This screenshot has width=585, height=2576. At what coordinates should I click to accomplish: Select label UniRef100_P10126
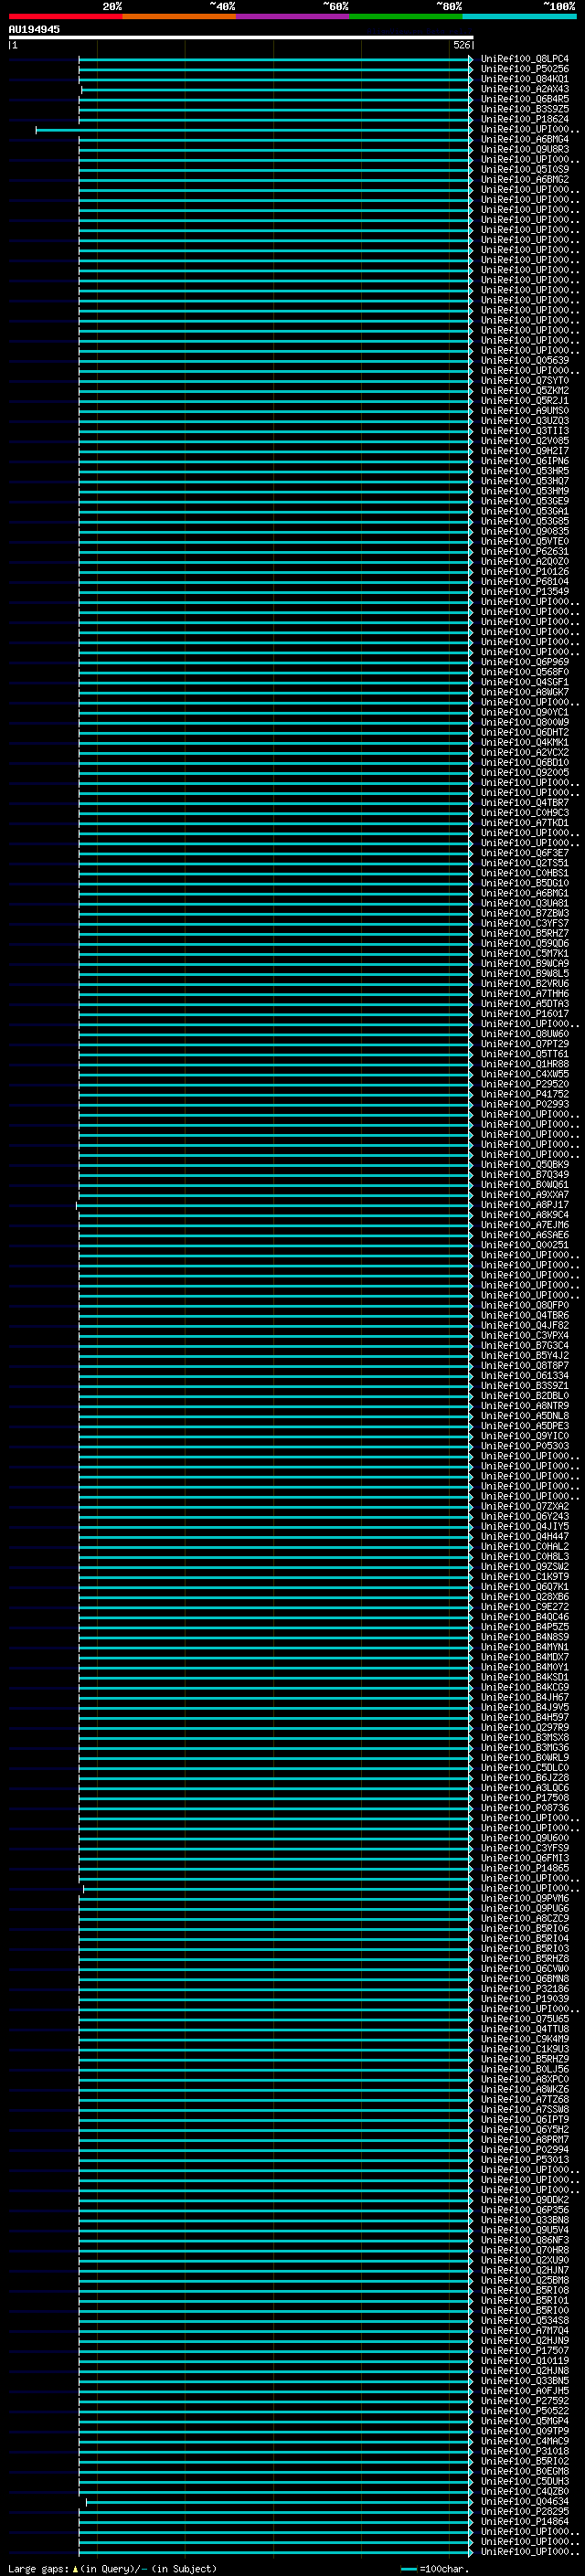525,571
